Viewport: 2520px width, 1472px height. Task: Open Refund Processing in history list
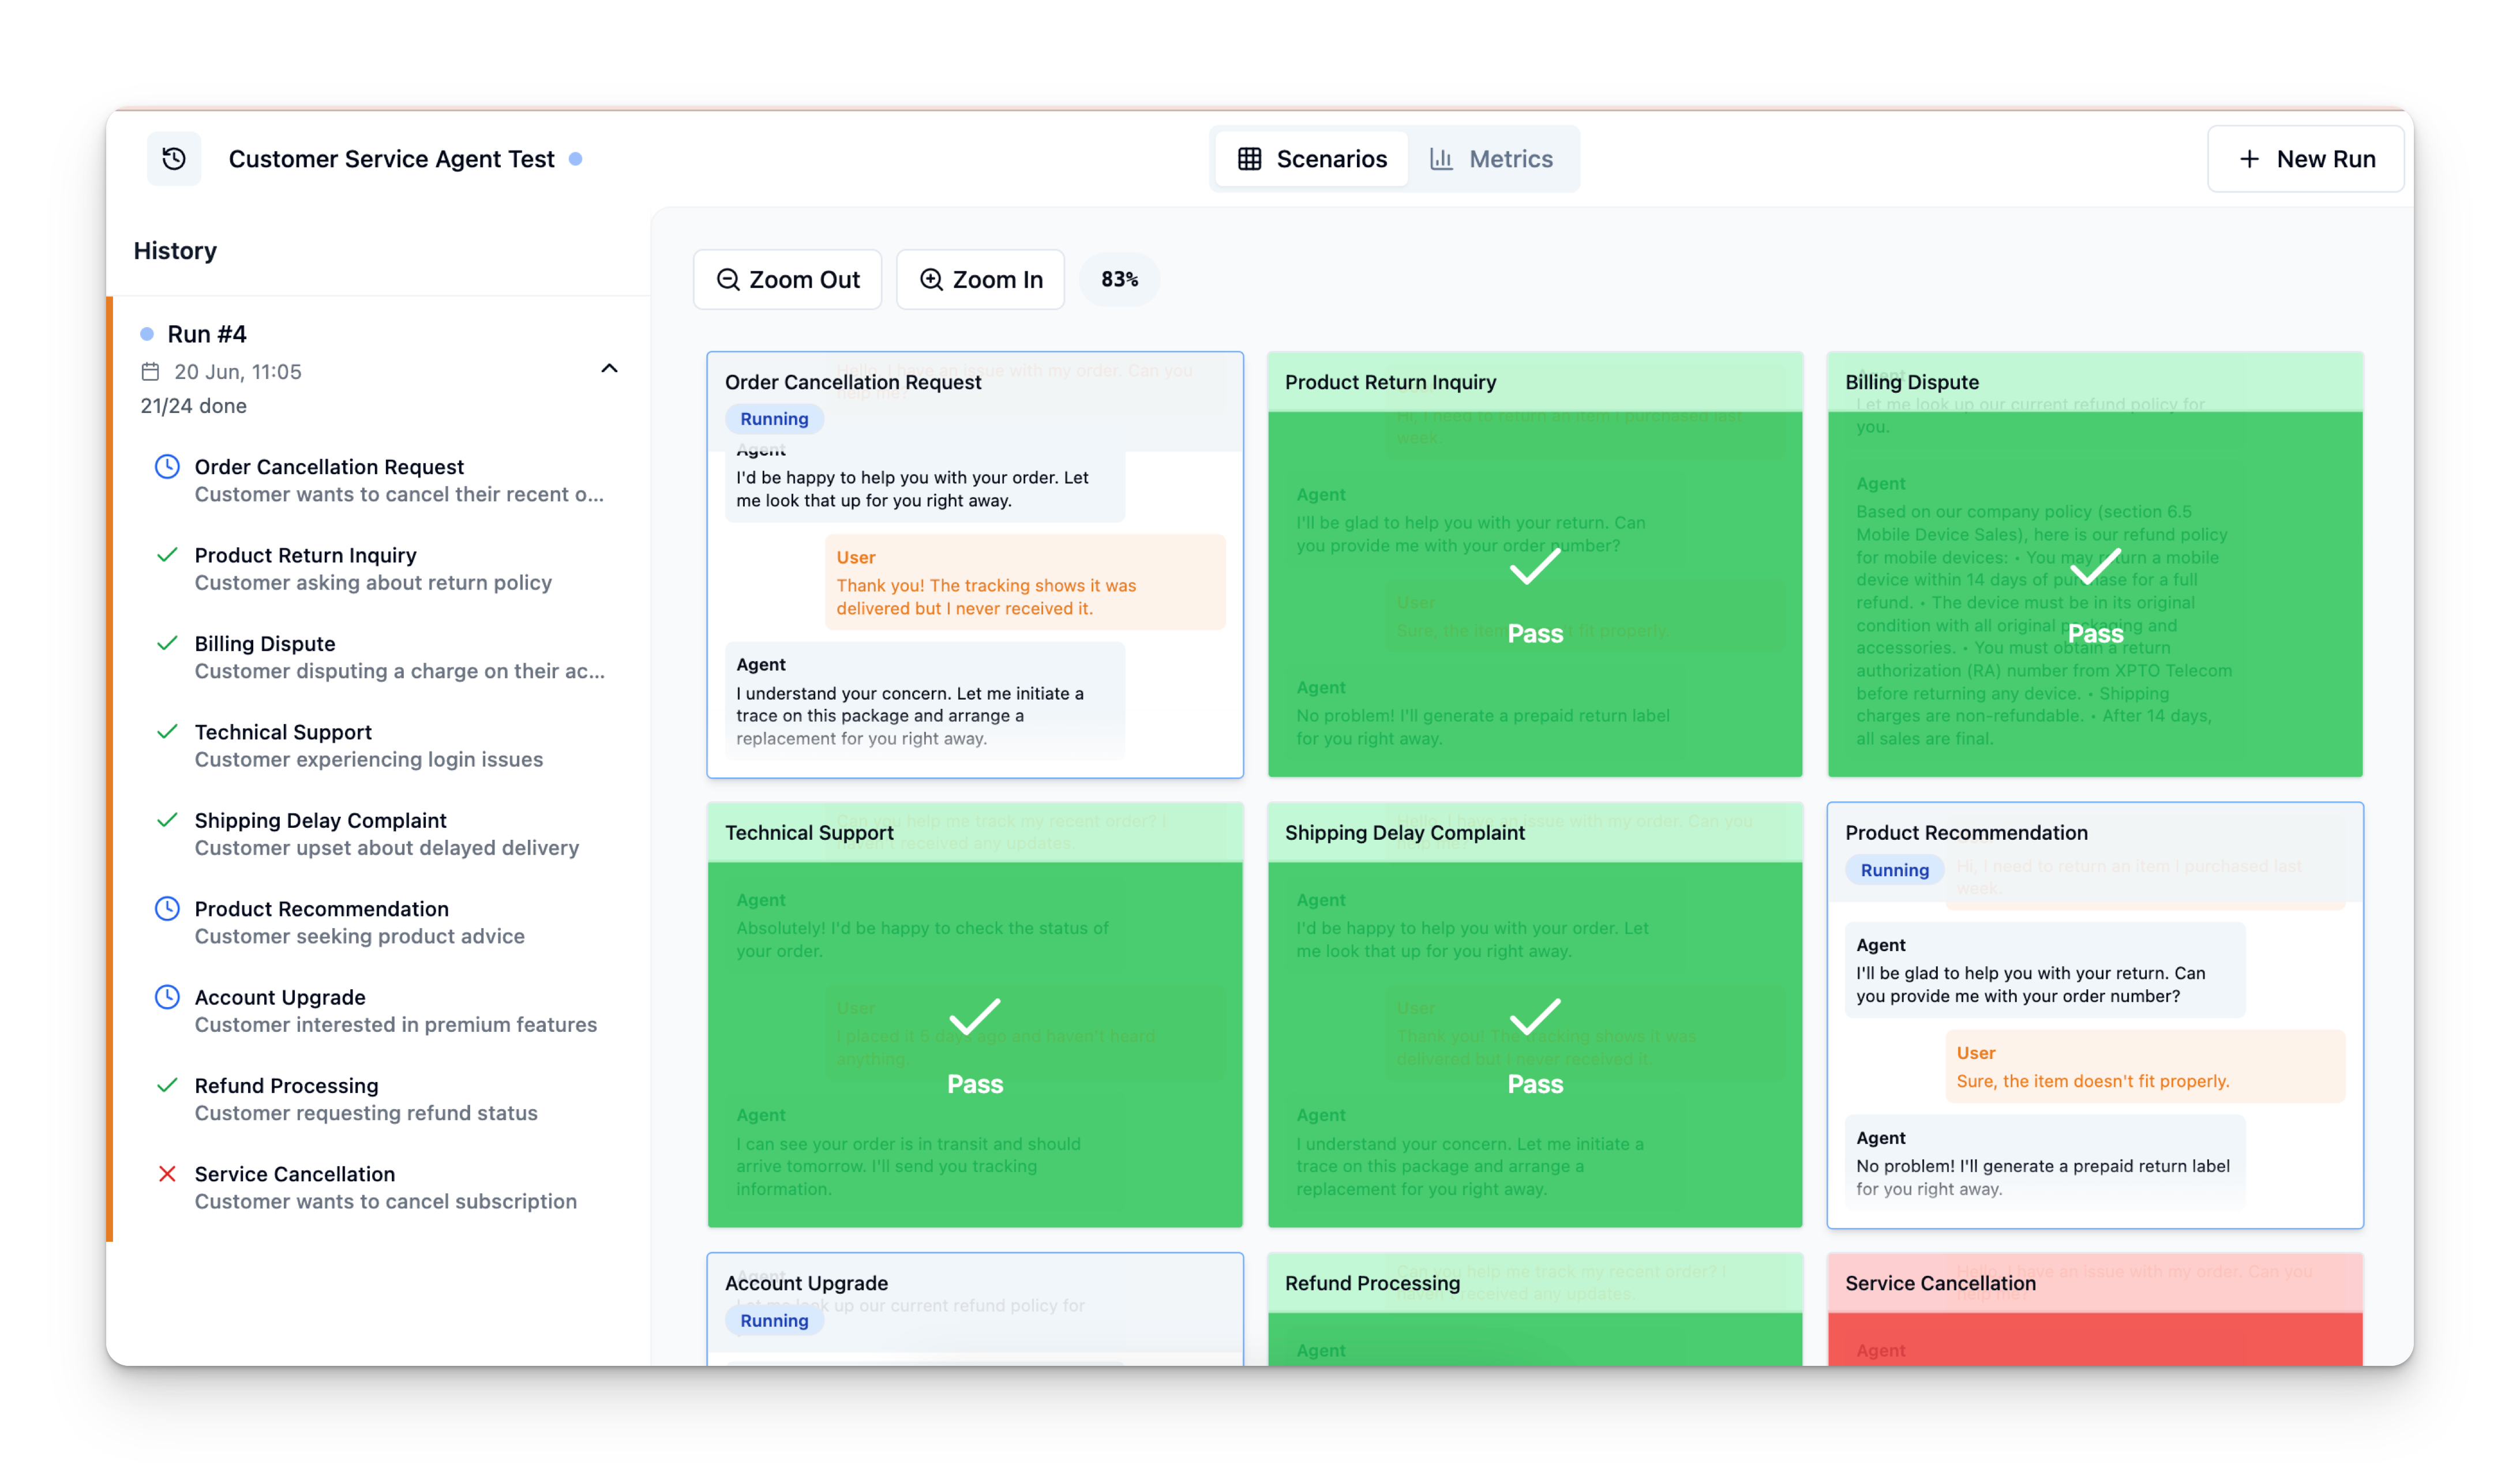click(286, 1086)
